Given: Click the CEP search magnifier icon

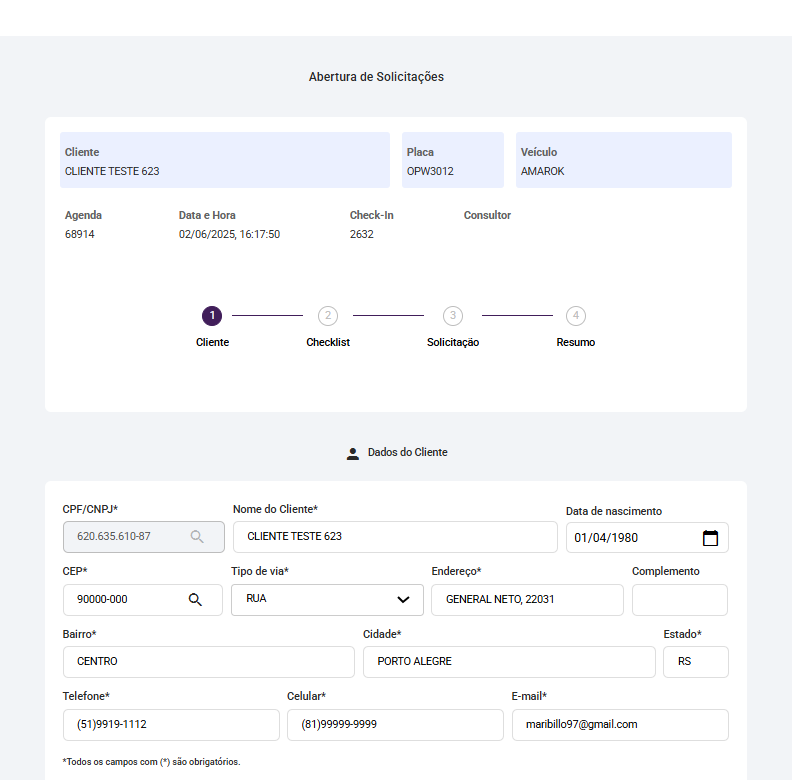Looking at the screenshot, I should point(195,600).
